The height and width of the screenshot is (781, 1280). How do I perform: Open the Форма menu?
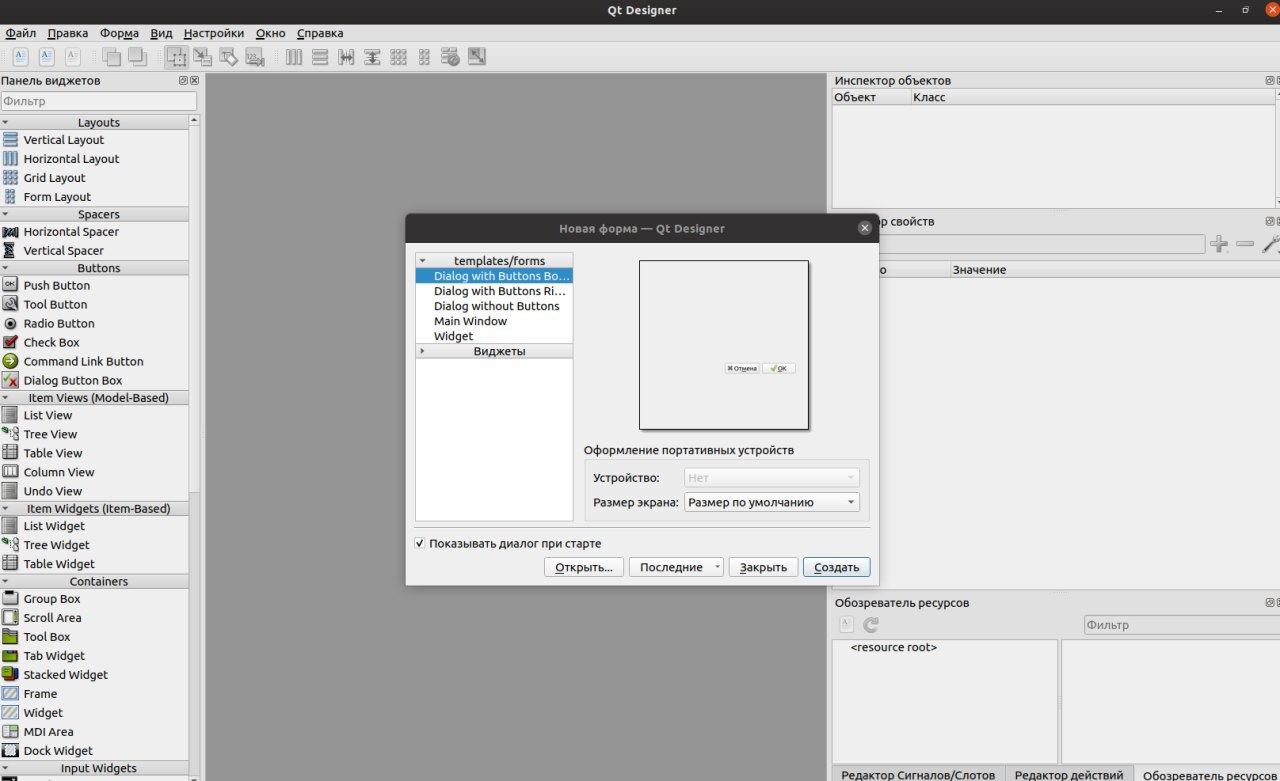pyautogui.click(x=120, y=33)
